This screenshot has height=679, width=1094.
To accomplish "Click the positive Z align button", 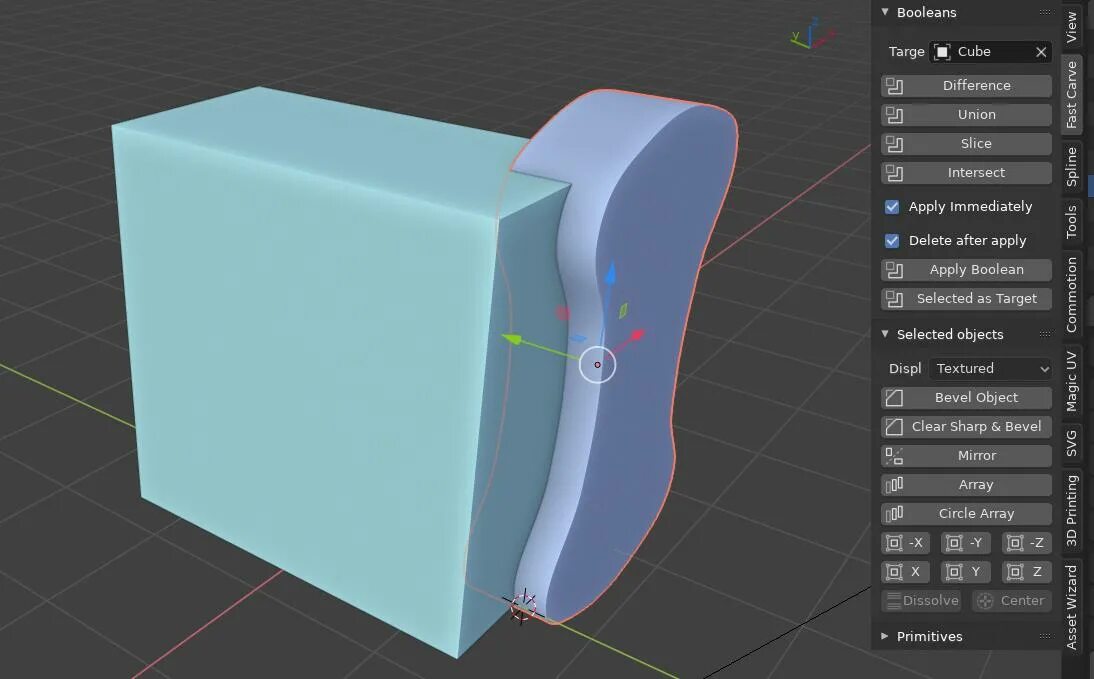I will [x=1027, y=572].
